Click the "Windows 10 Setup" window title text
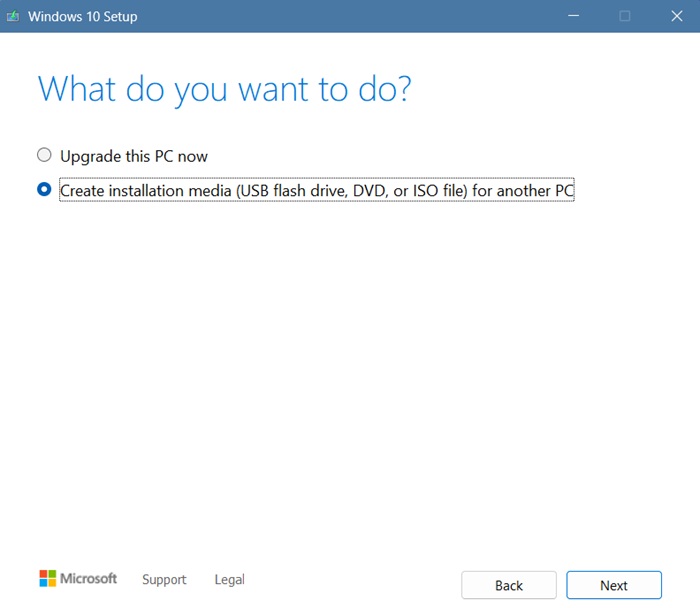This screenshot has height=608, width=700. pos(83,17)
